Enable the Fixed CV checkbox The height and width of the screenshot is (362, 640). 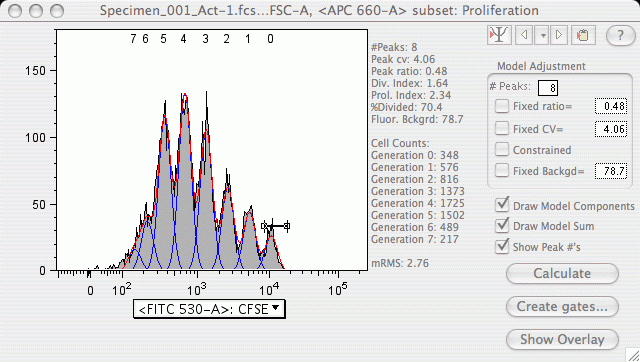point(502,129)
